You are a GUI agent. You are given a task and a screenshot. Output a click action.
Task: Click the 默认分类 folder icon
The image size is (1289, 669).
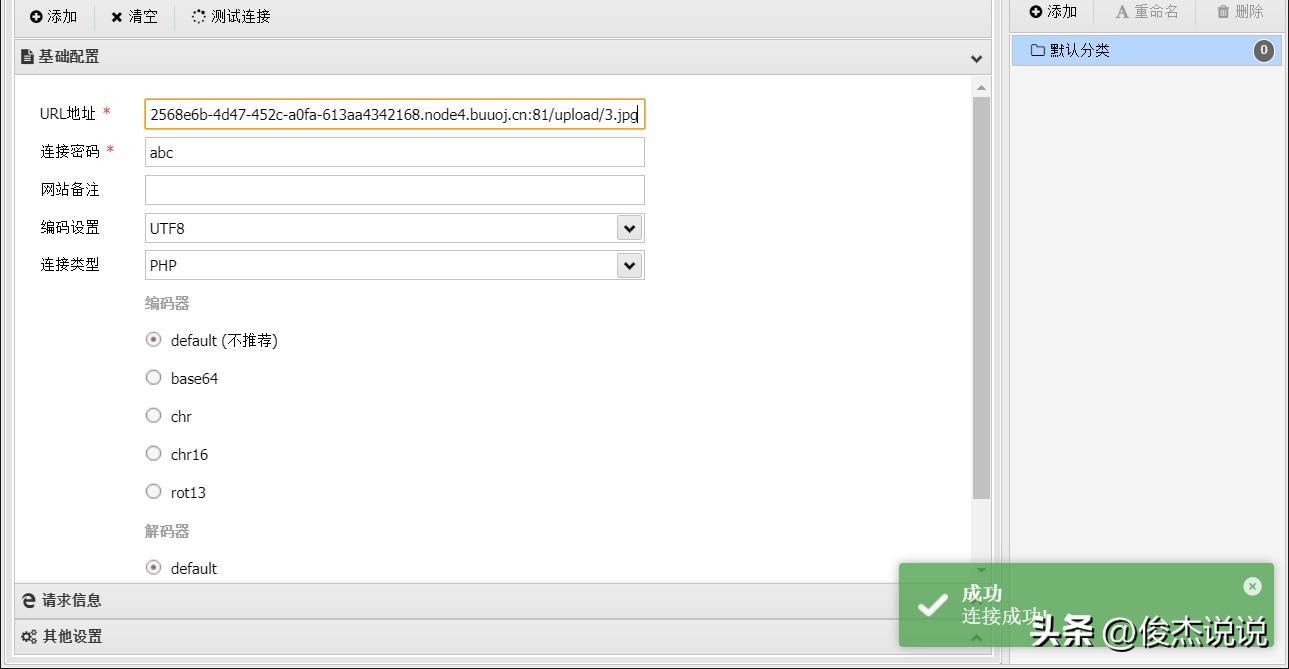click(x=1037, y=50)
